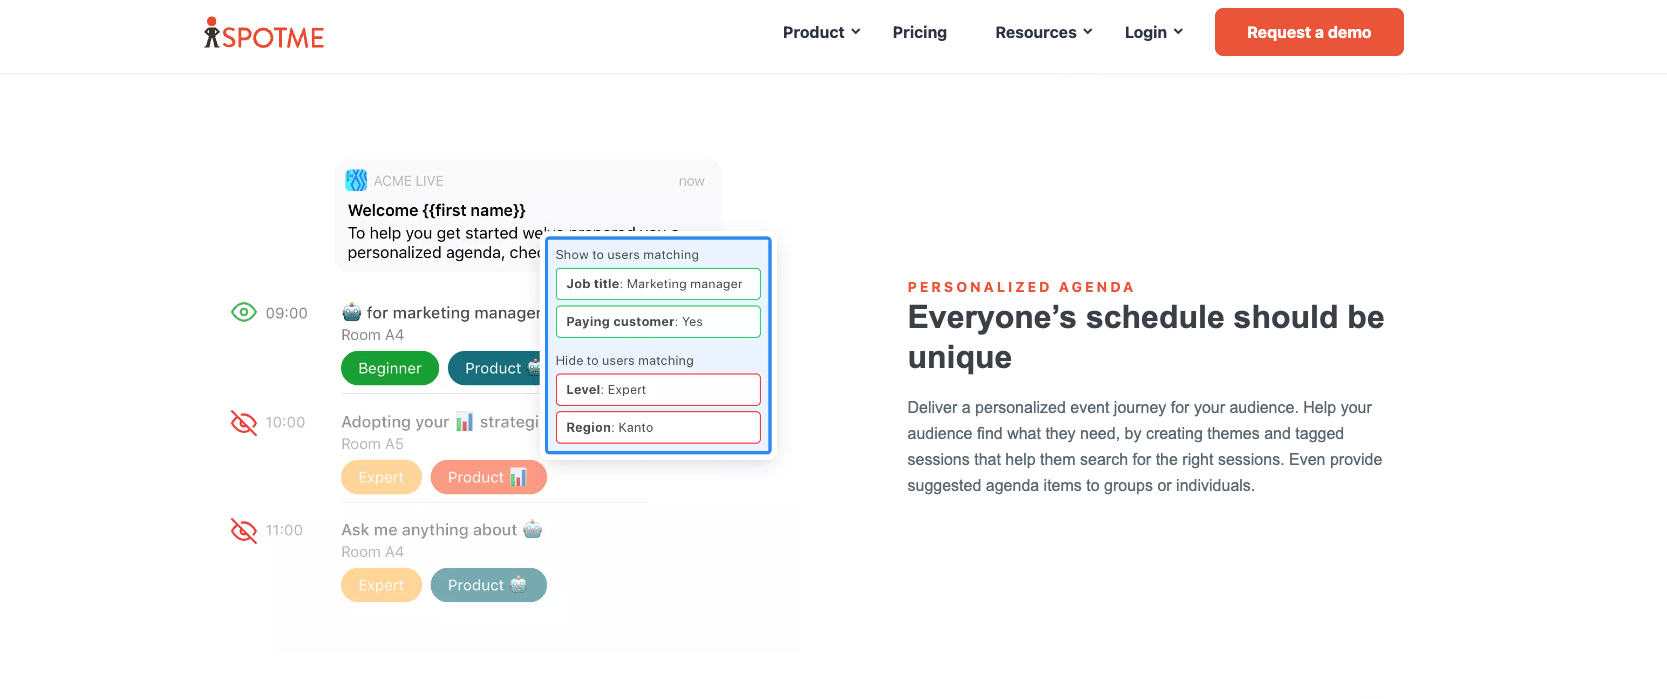Viewport: 1667px width, 699px height.
Task: Click the SpotMe logo
Action: (264, 34)
